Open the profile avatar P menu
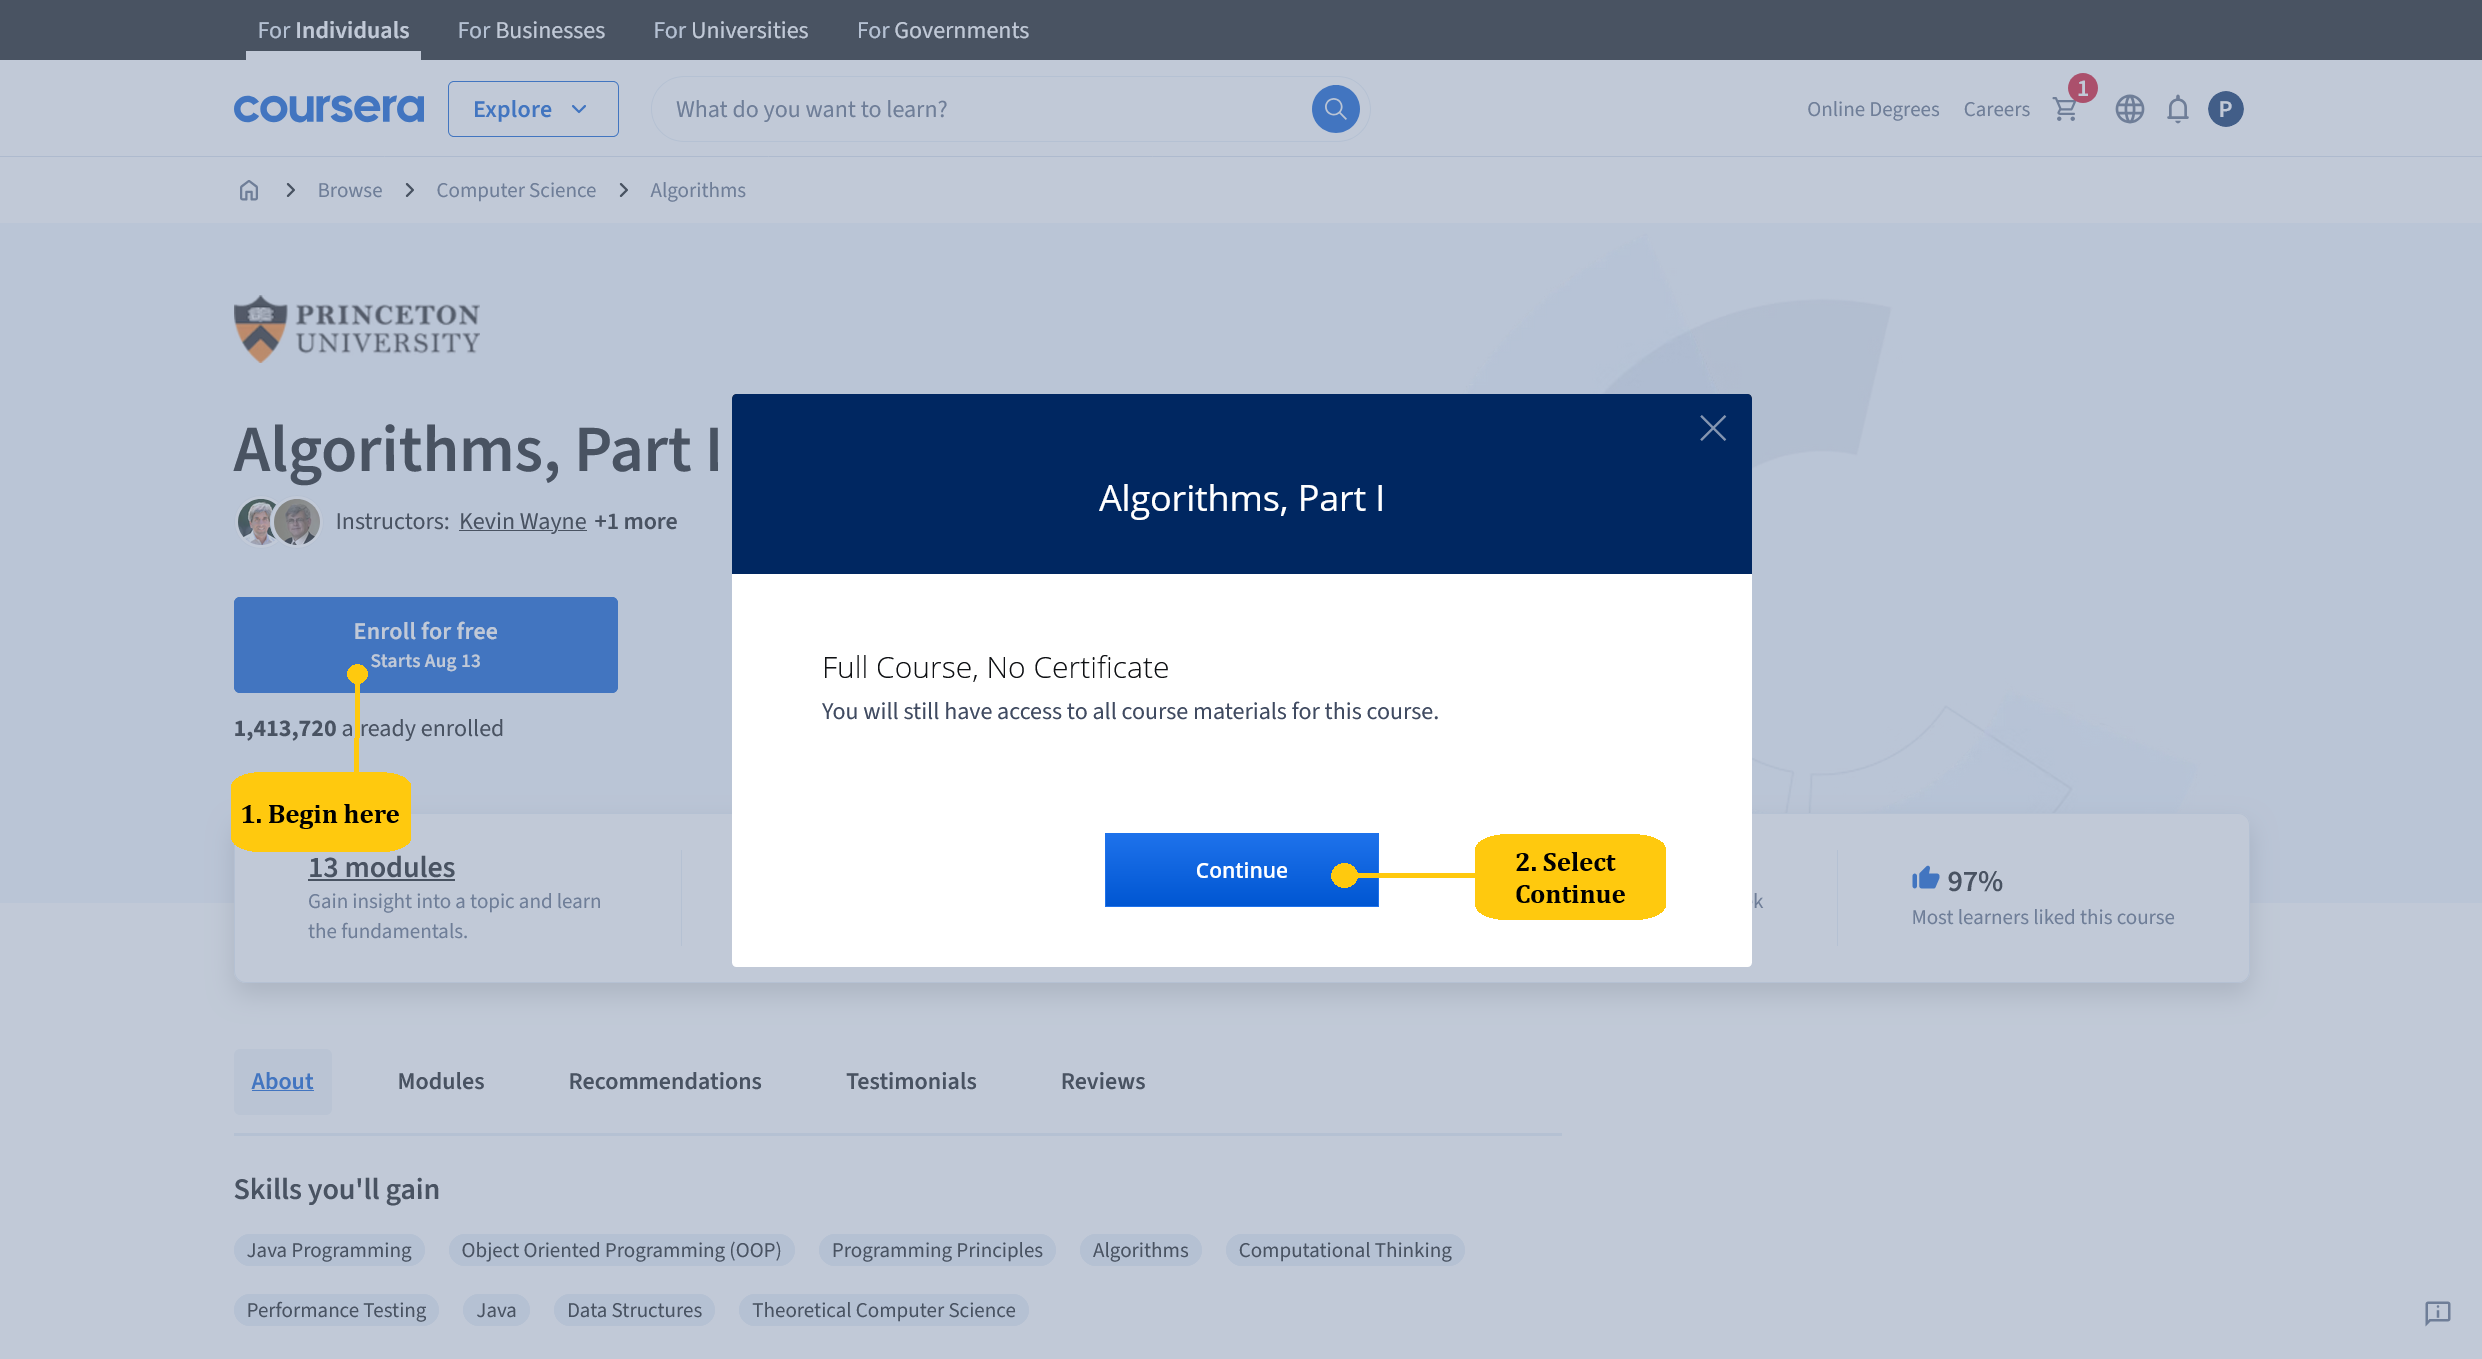The image size is (2482, 1359). click(x=2226, y=109)
